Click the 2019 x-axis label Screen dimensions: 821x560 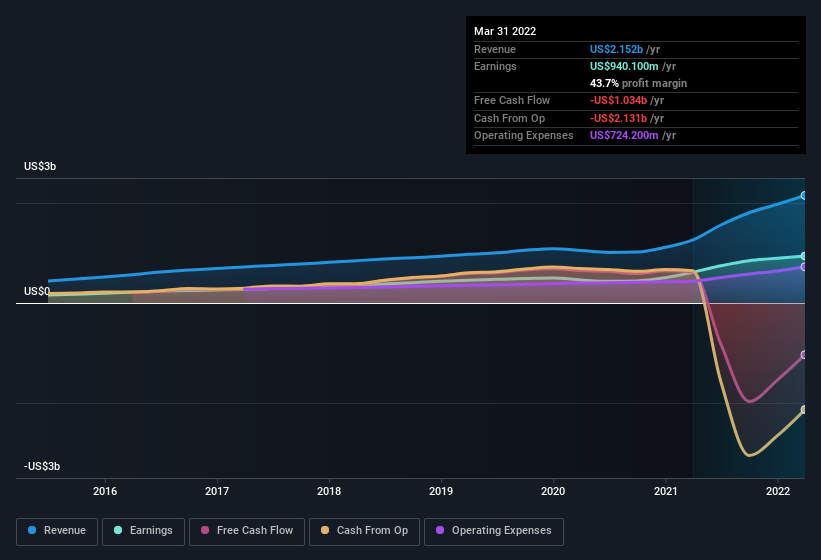pyautogui.click(x=441, y=491)
